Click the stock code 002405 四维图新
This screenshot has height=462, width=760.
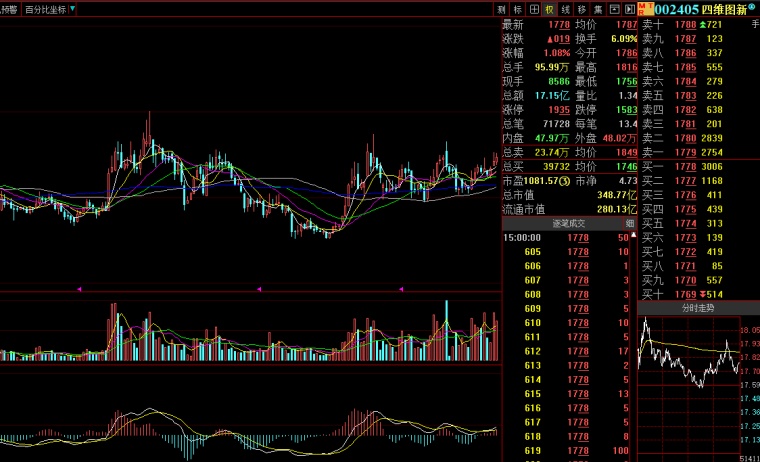701,9
